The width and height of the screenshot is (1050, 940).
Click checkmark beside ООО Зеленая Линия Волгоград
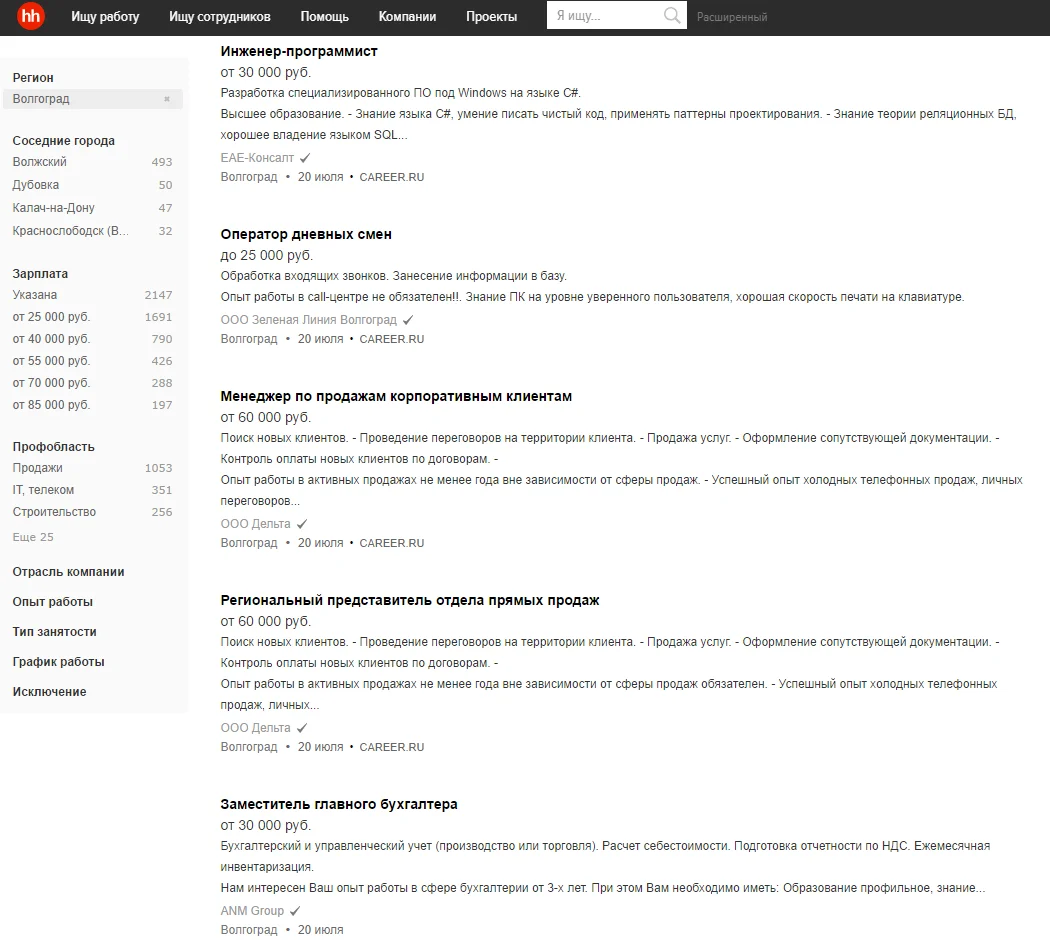click(x=408, y=320)
